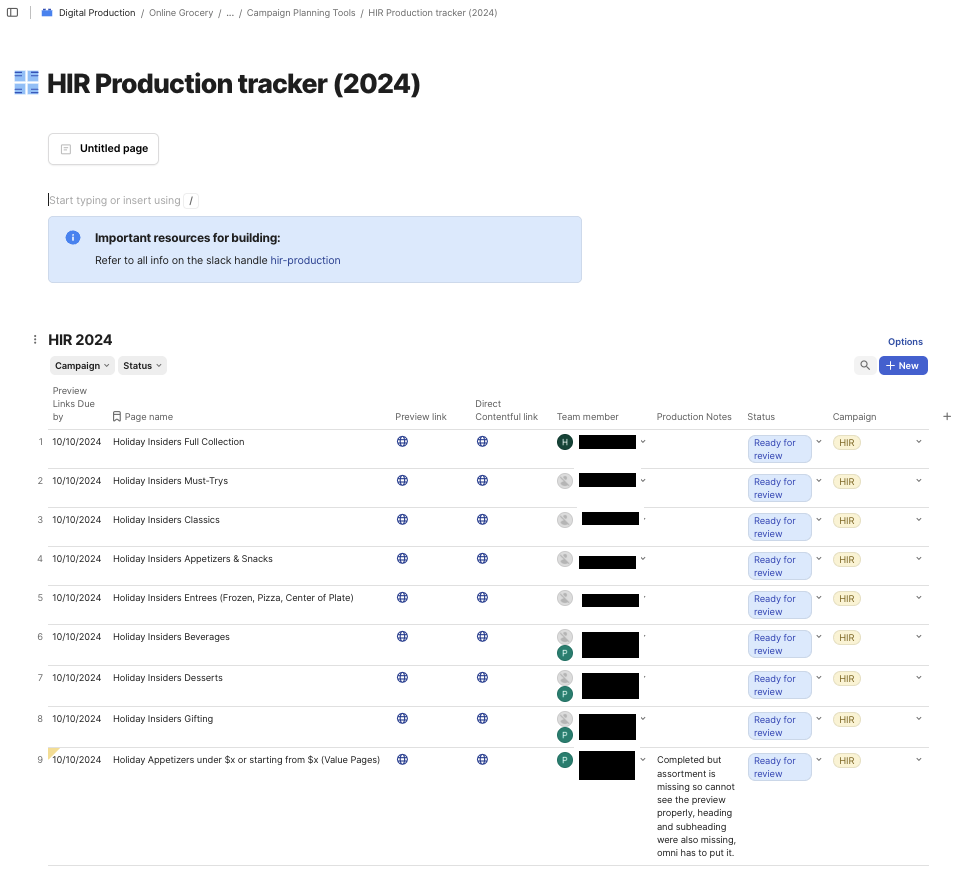Navigate to Campaign Planning Tools in the breadcrumb
This screenshot has height=869, width=973.
pos(299,13)
